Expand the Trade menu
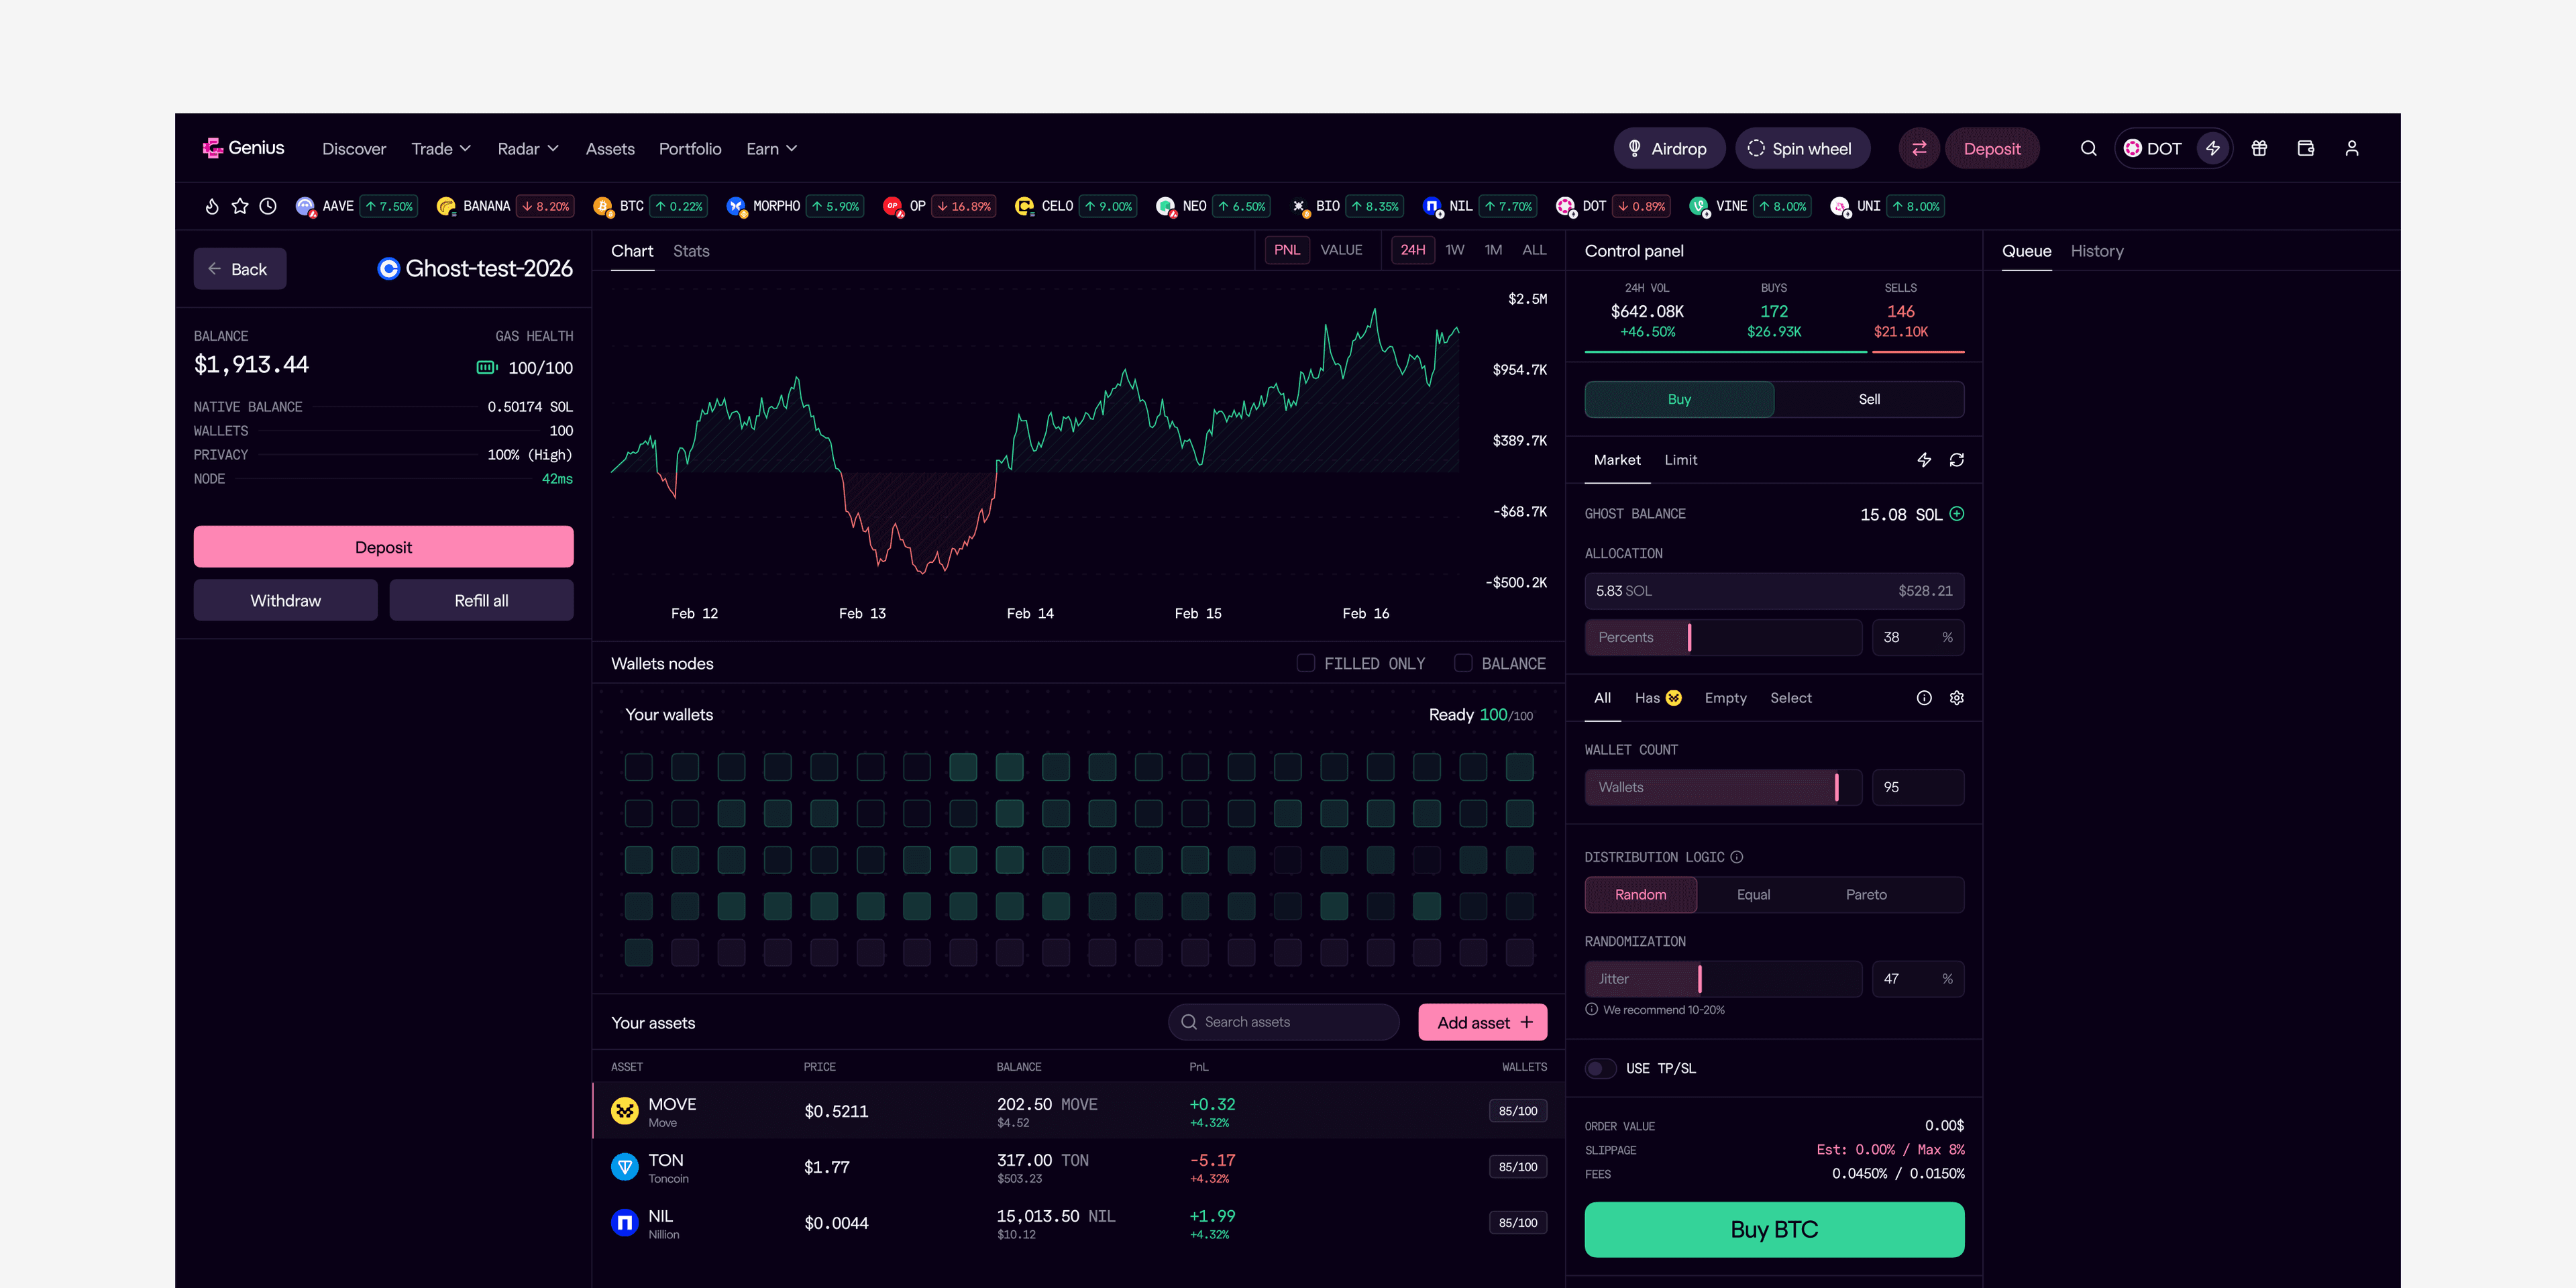 pyautogui.click(x=441, y=148)
